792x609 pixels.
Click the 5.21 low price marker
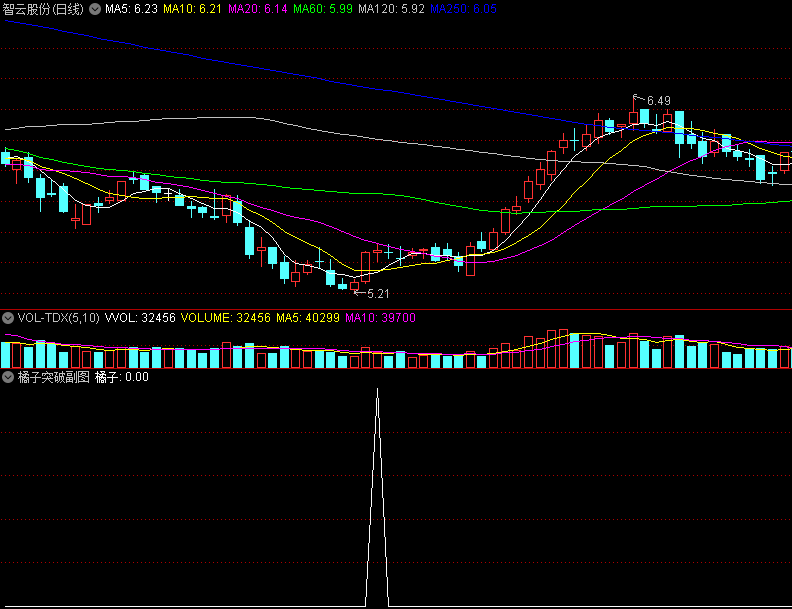pos(378,293)
